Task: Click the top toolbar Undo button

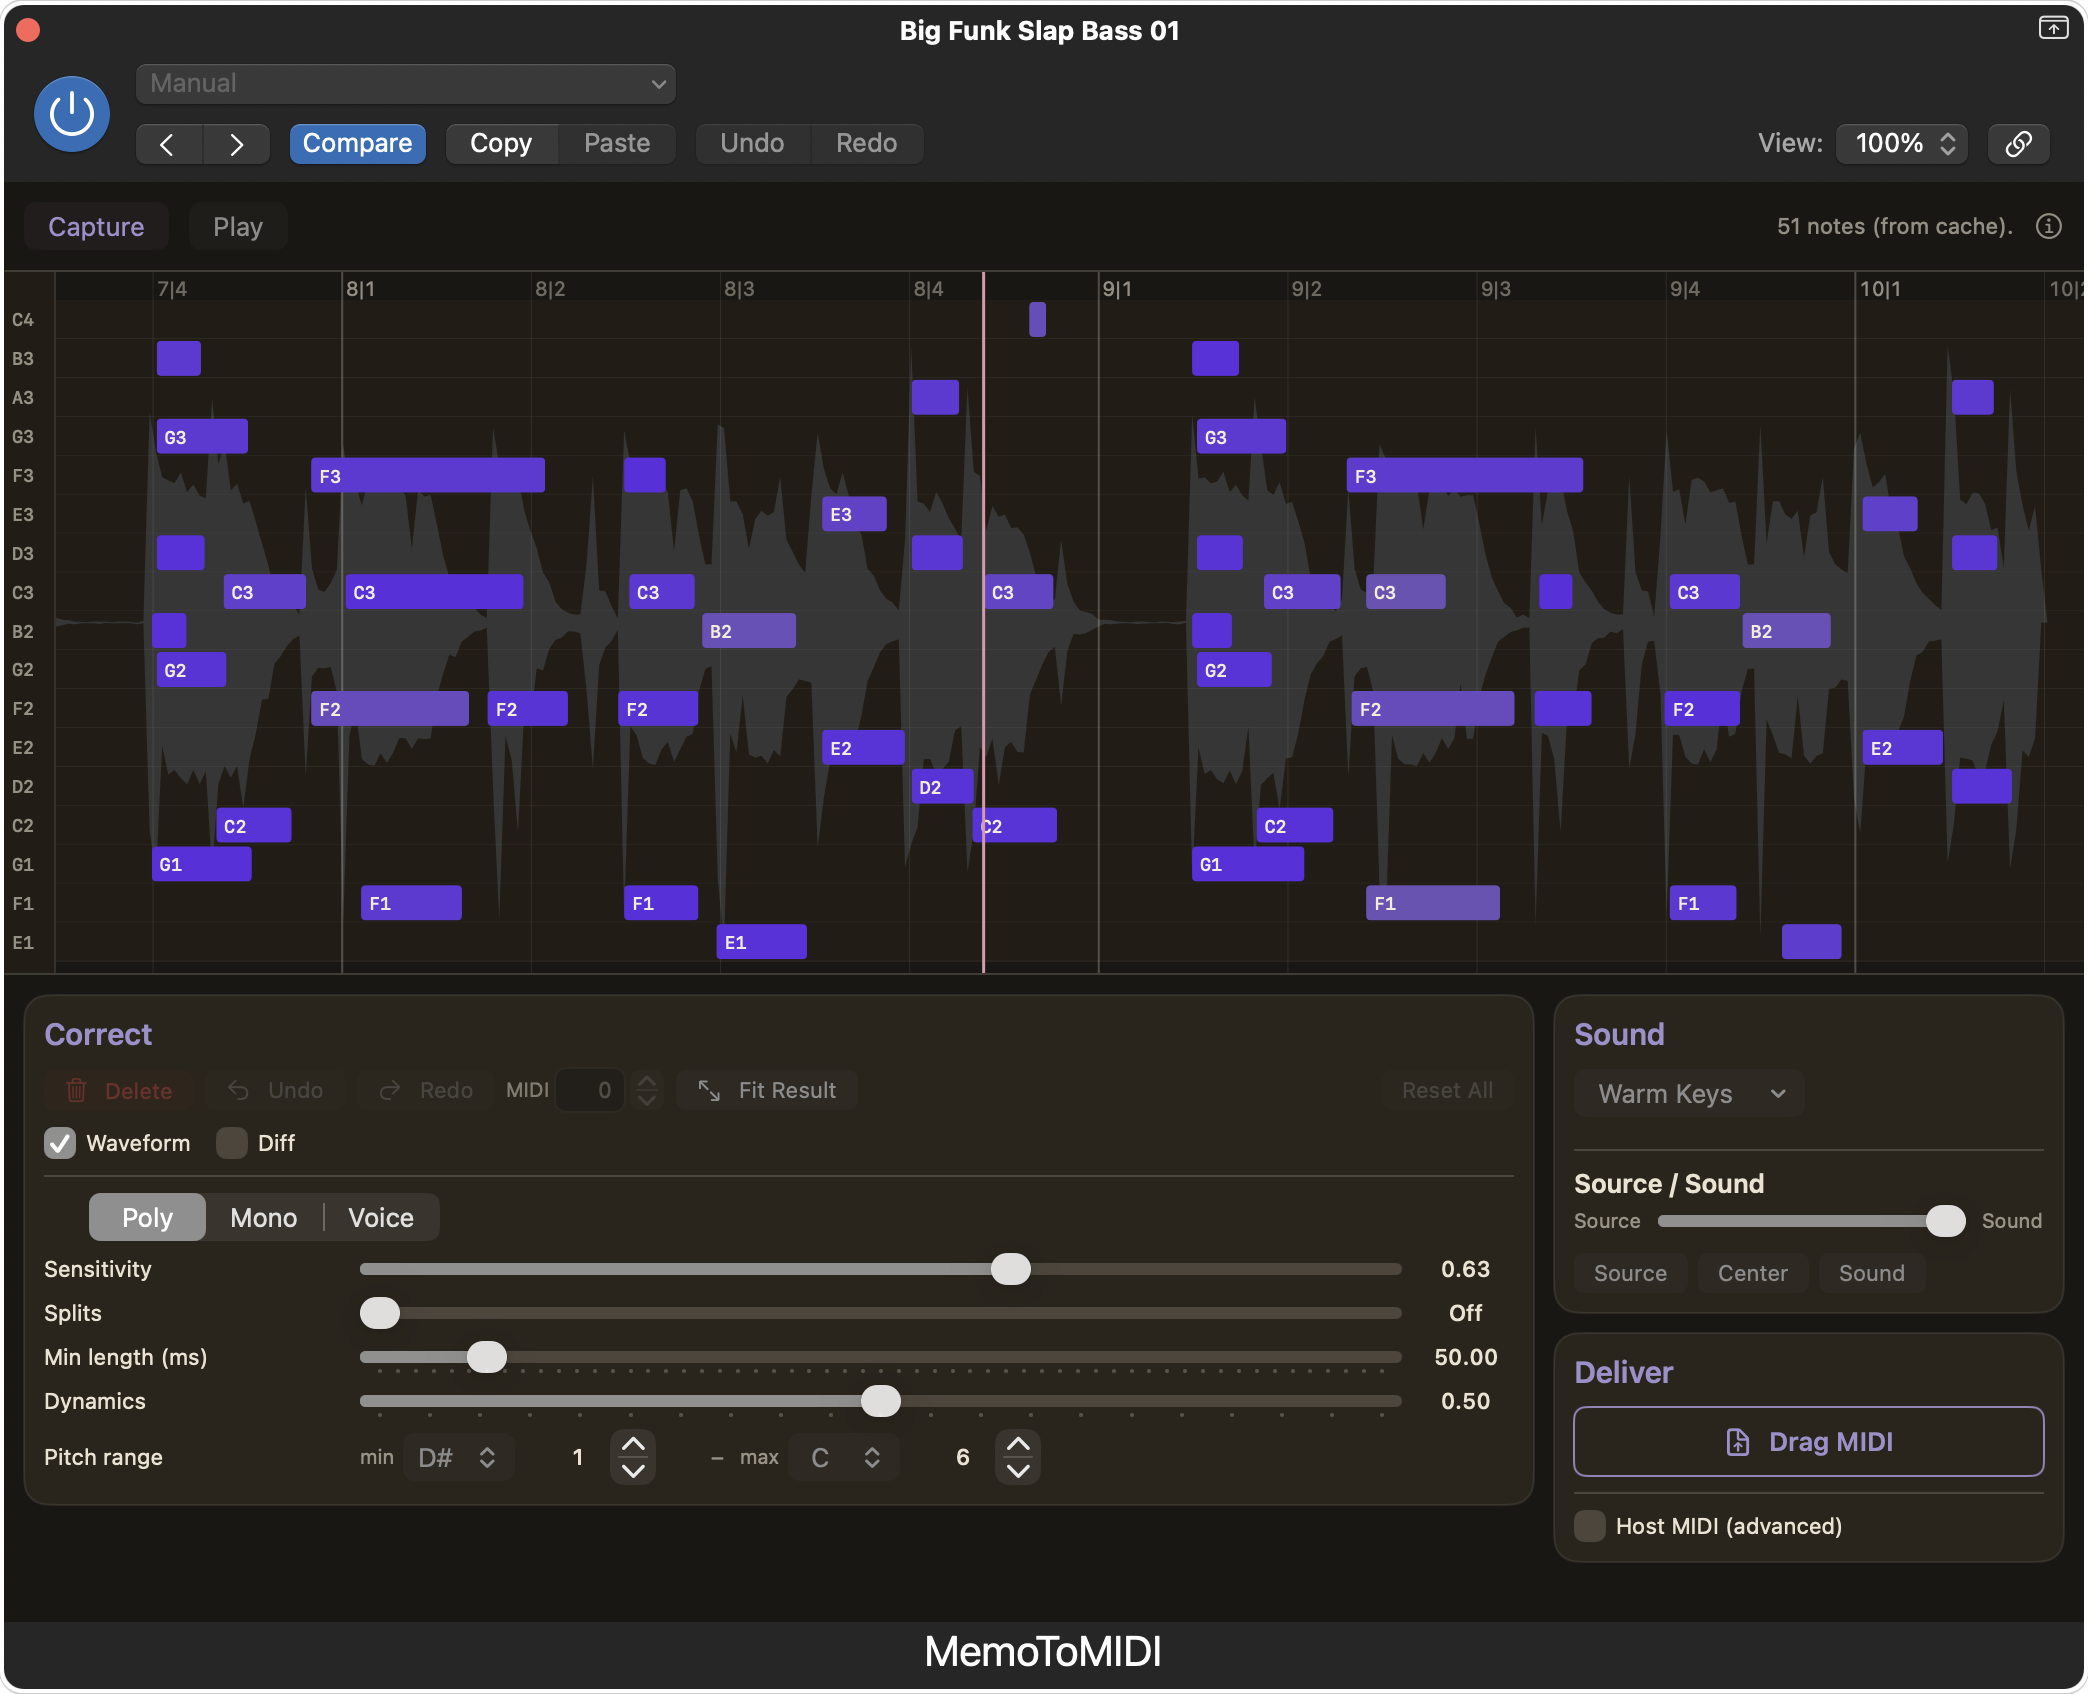Action: point(752,144)
